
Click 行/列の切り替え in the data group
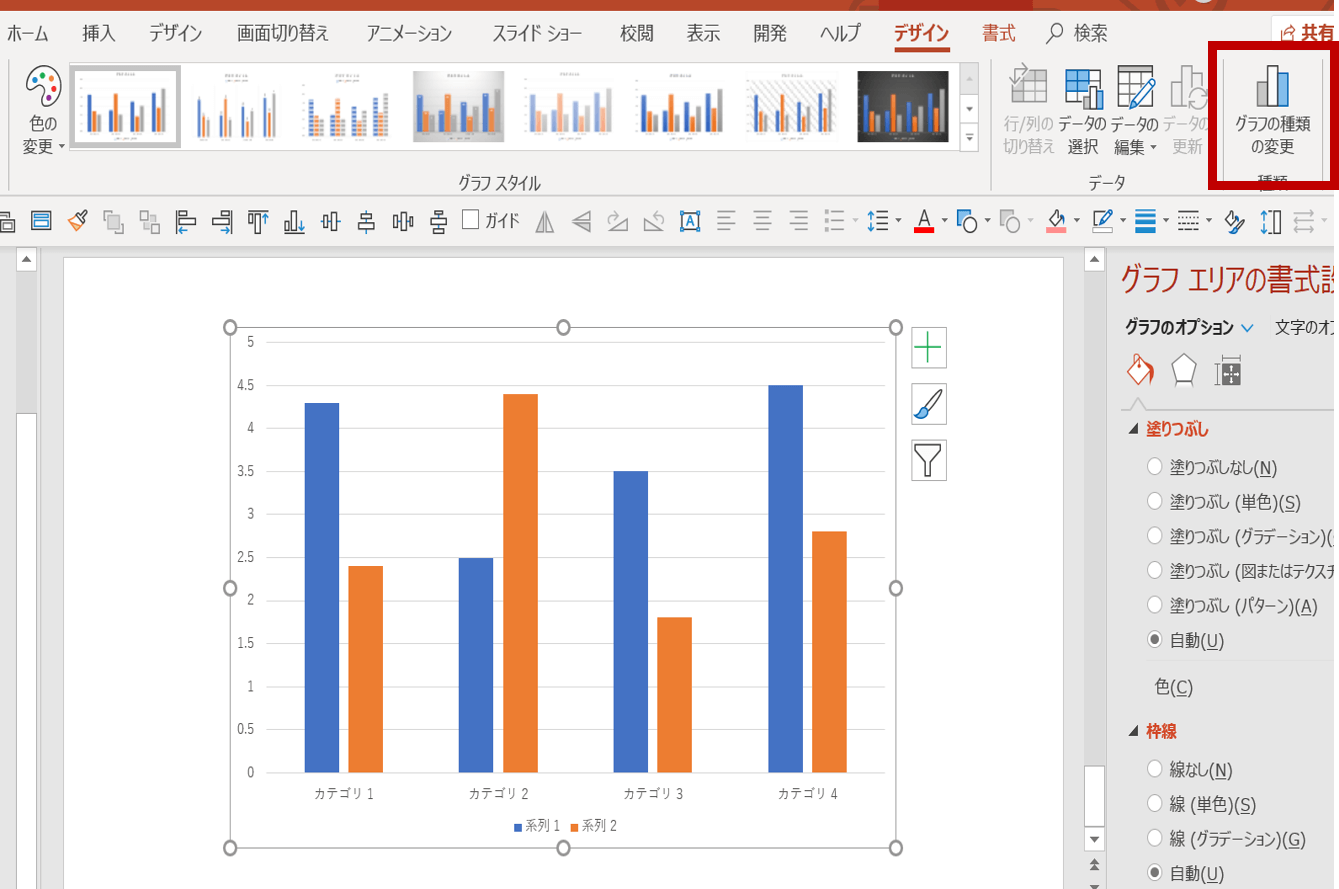tap(1029, 110)
